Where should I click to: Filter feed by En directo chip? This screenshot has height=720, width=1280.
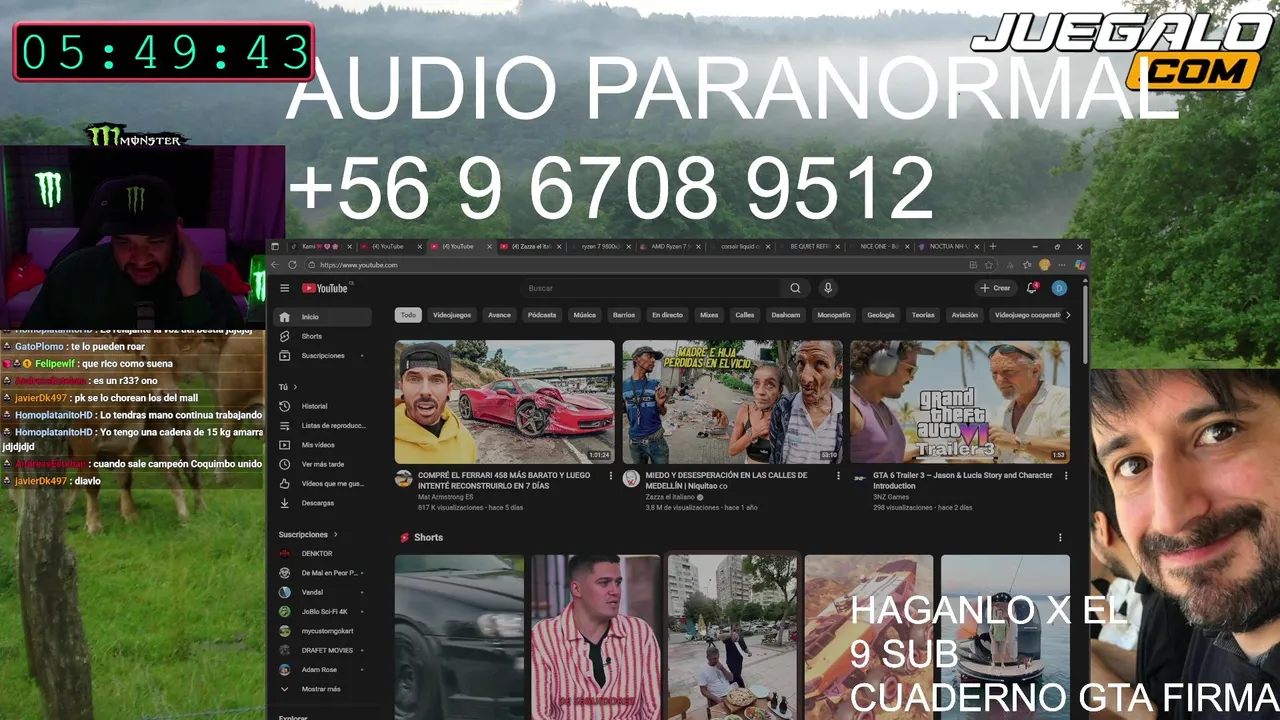tap(667, 315)
